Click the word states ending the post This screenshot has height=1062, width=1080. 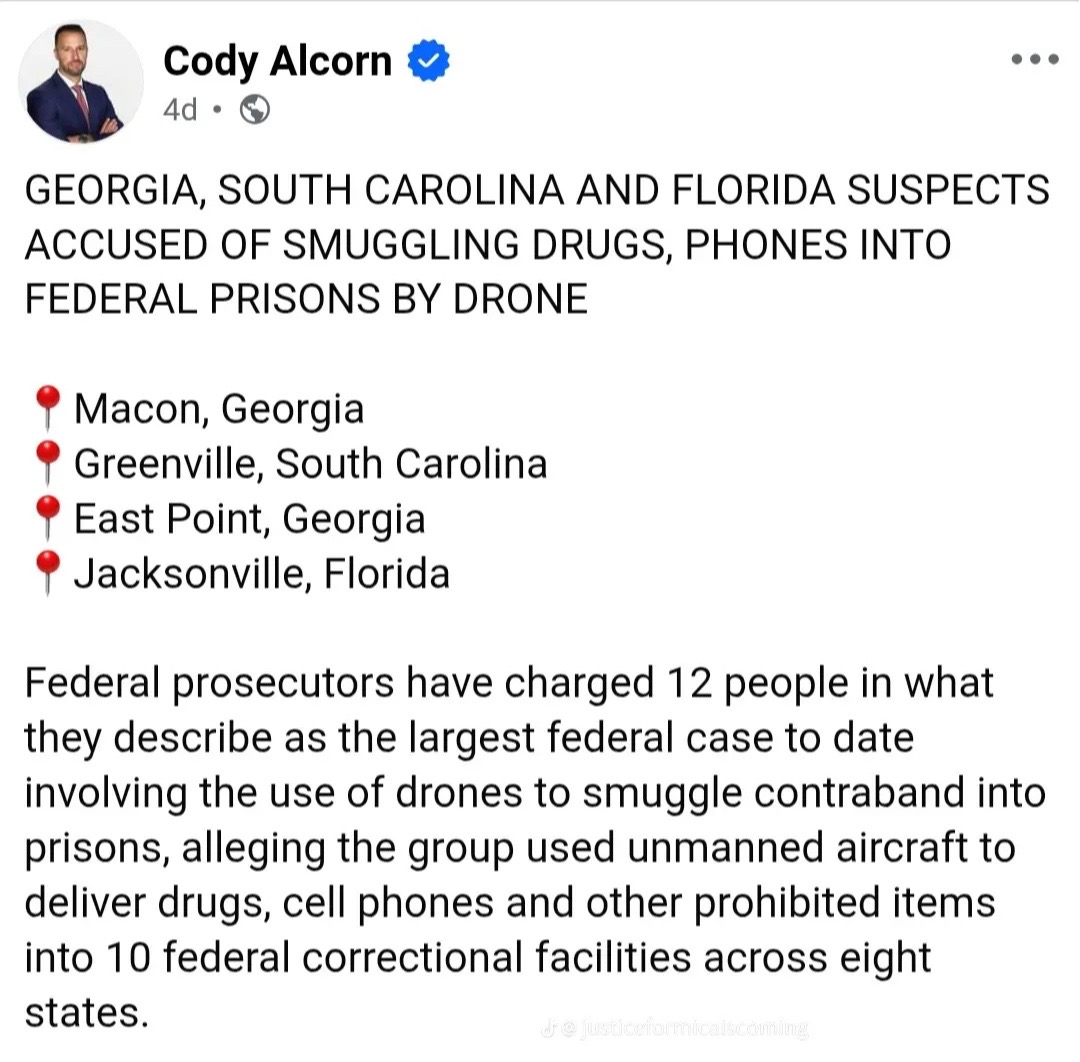click(x=87, y=1014)
